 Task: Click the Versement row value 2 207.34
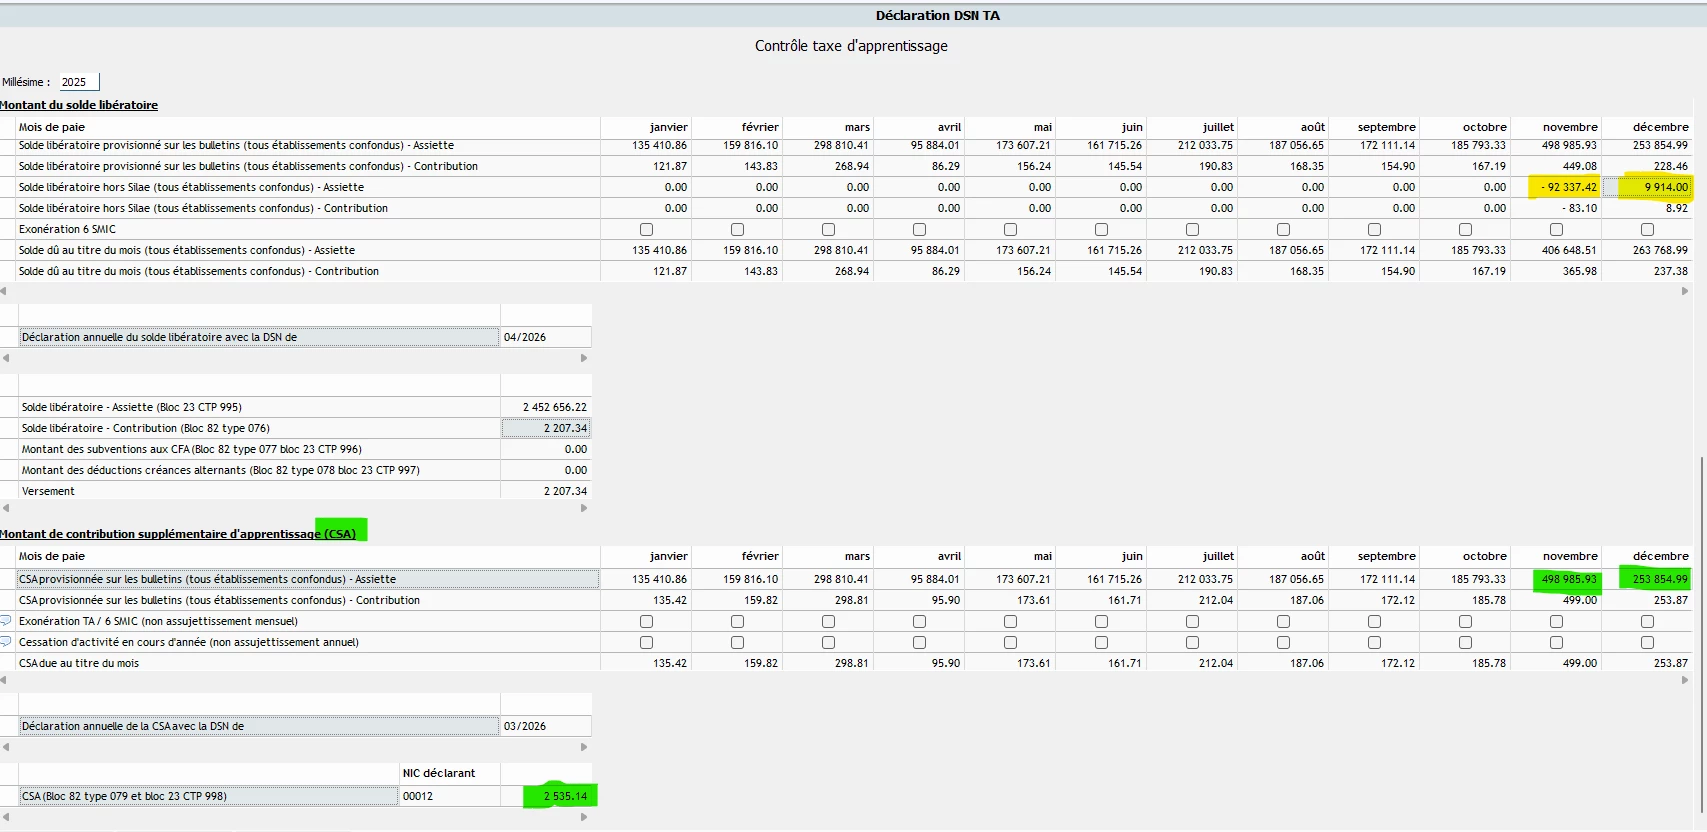tap(546, 491)
